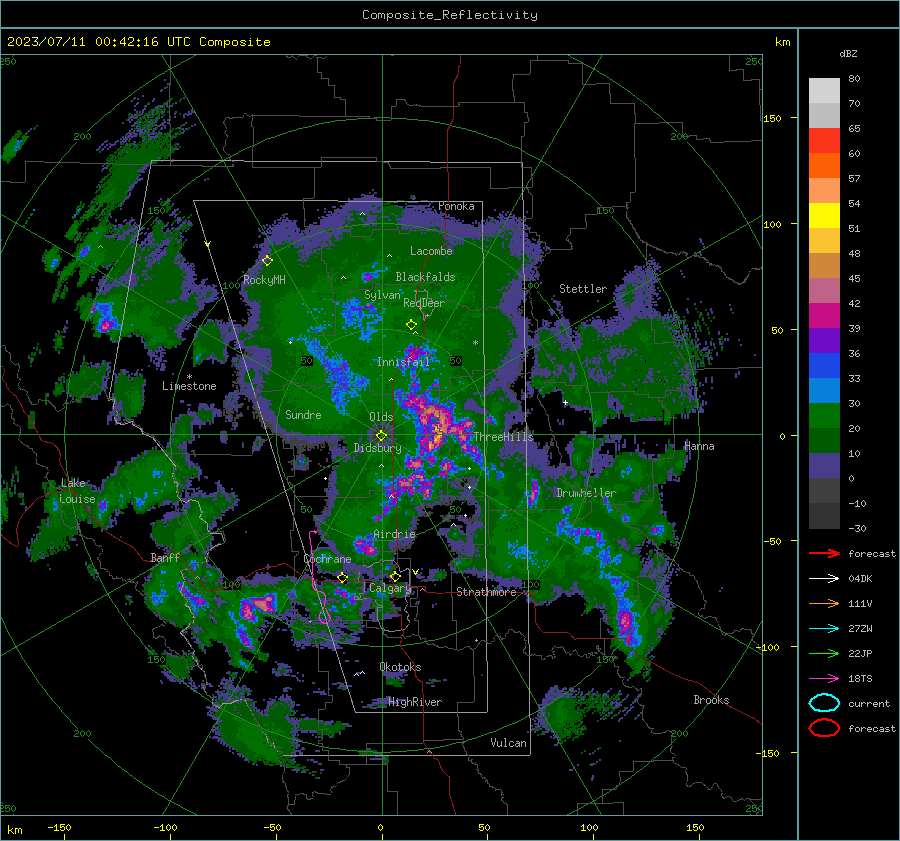900x841 pixels.
Task: Select the magenta storm cell ellipse southwest of Calgary
Action: coord(324,617)
